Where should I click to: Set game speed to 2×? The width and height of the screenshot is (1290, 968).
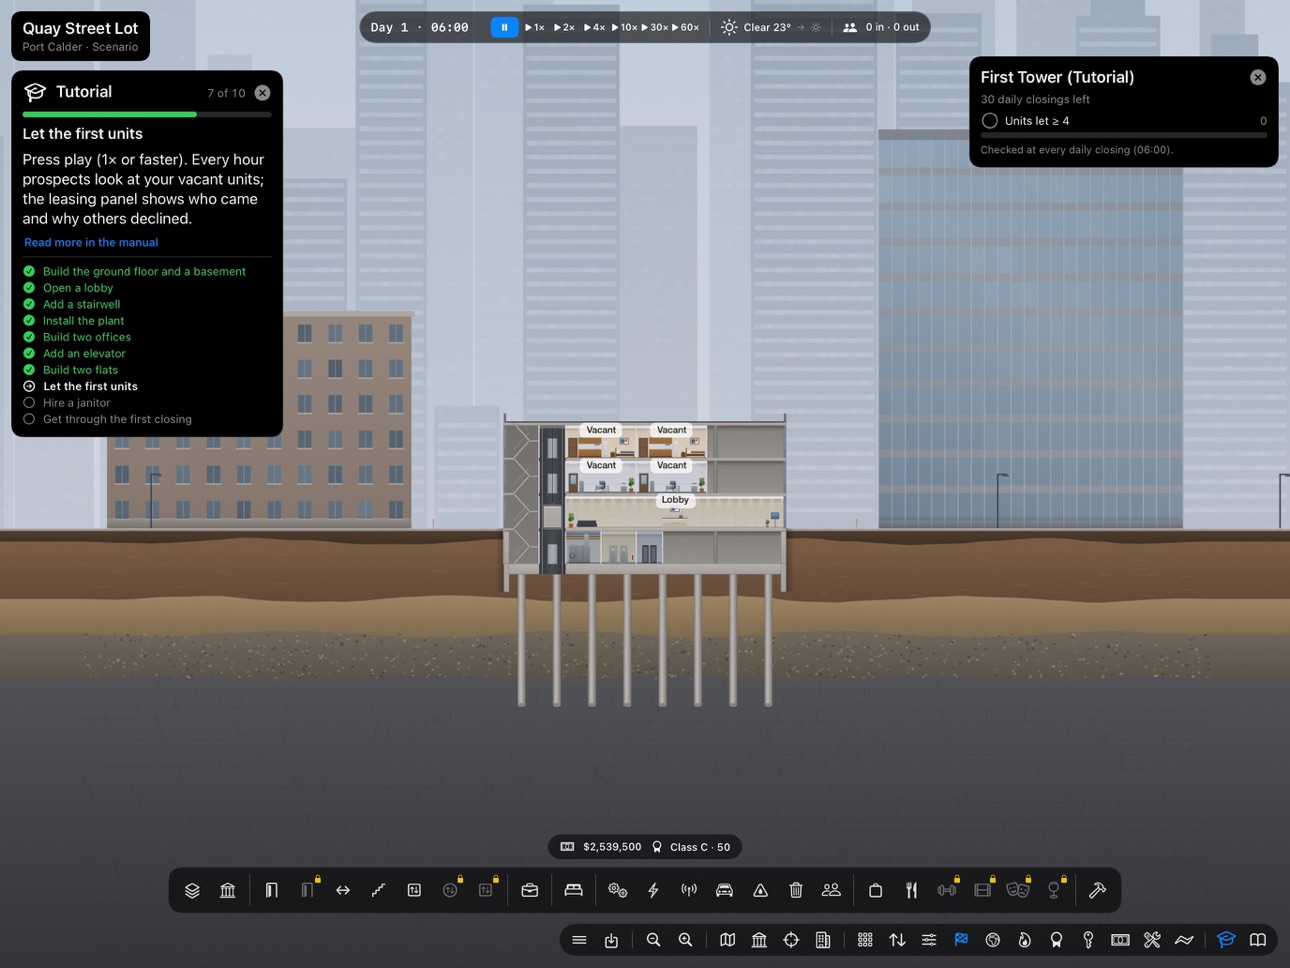click(564, 27)
